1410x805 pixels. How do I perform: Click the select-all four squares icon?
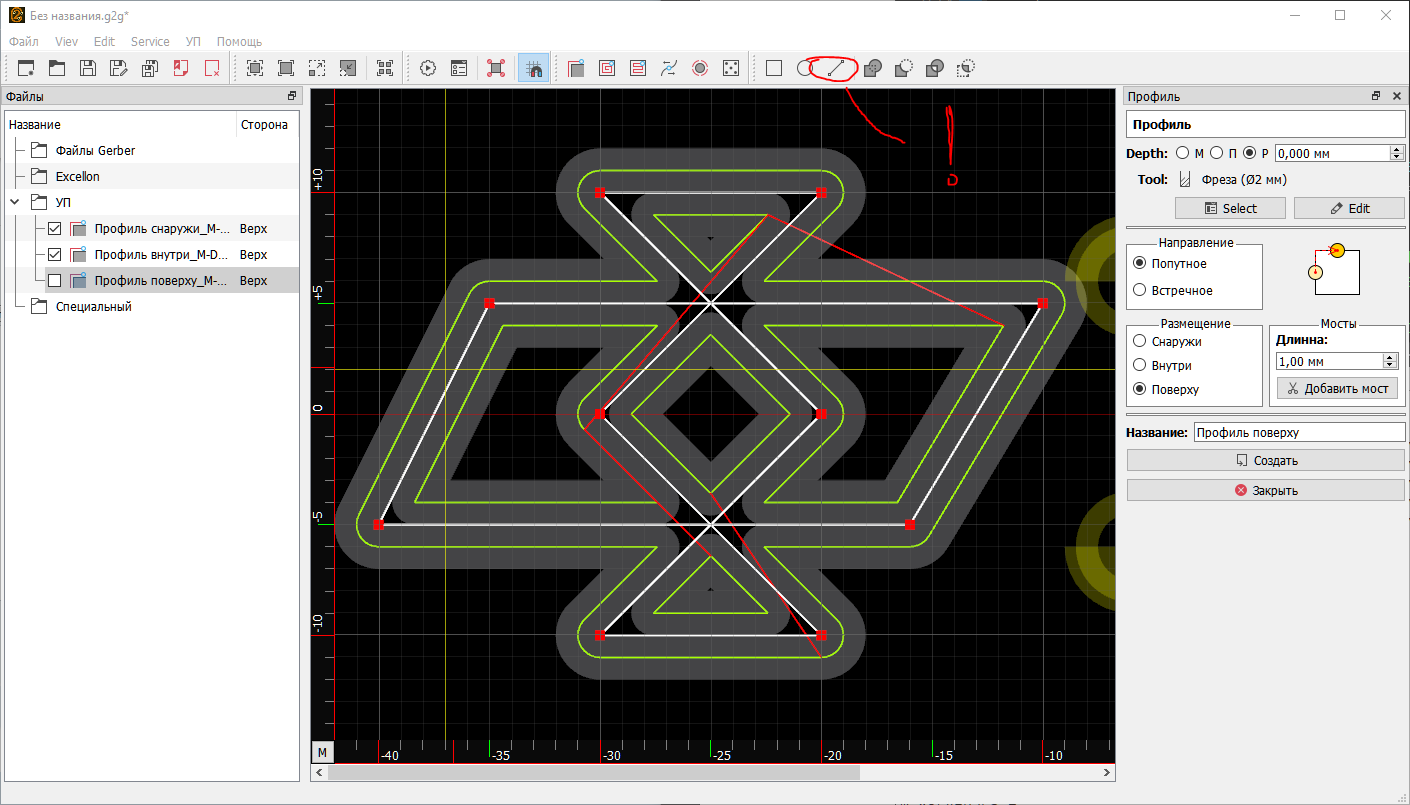tap(385, 68)
